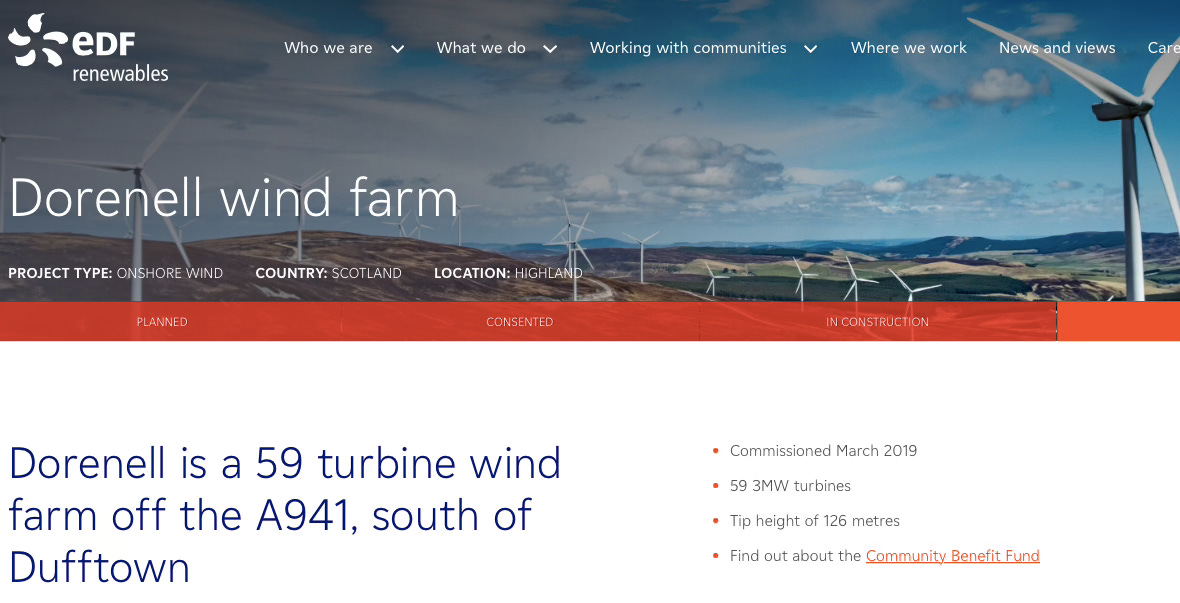
Task: Click the Dorenell is a 59 turbine heading
Action: coord(285,515)
